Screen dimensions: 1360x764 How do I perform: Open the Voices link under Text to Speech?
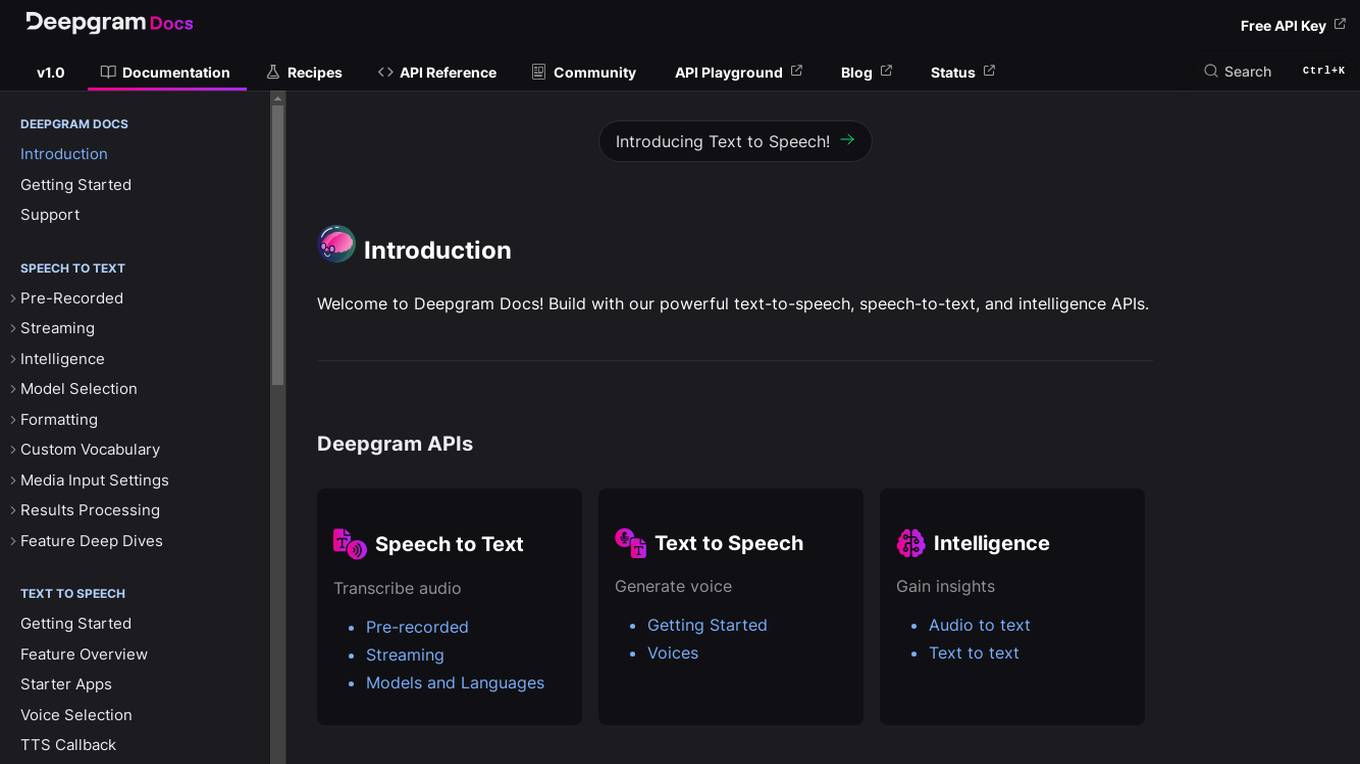pyautogui.click(x=672, y=653)
